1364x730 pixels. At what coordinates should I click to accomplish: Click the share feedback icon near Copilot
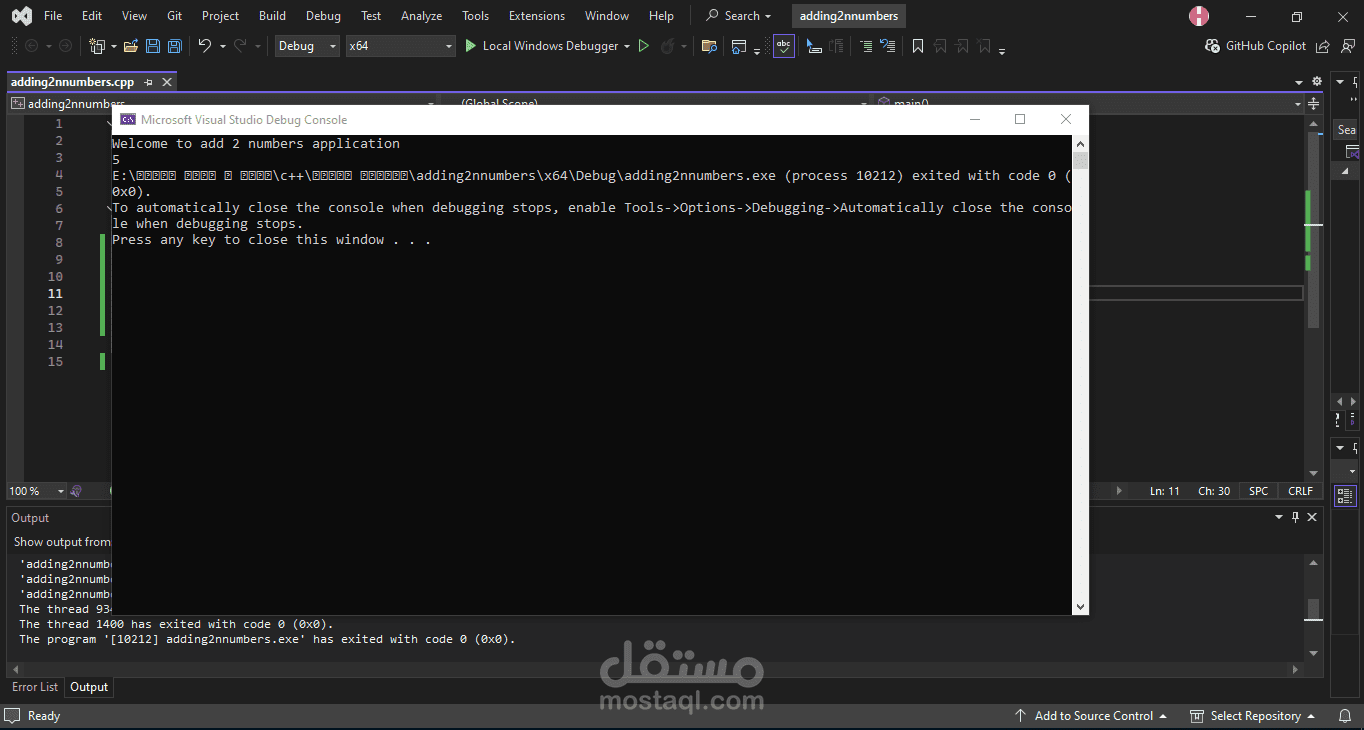click(x=1323, y=46)
